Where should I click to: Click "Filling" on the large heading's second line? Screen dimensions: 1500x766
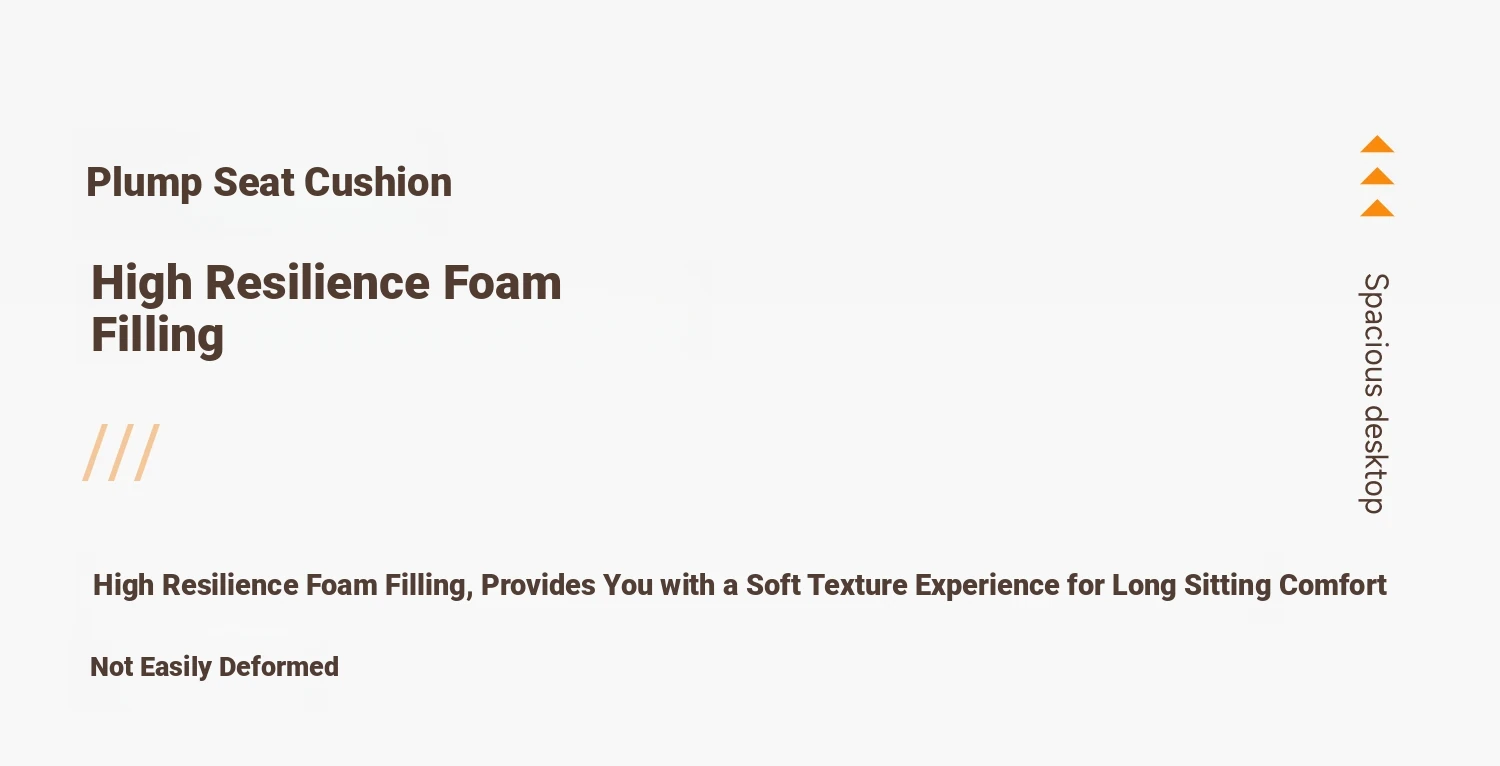pyautogui.click(x=157, y=335)
